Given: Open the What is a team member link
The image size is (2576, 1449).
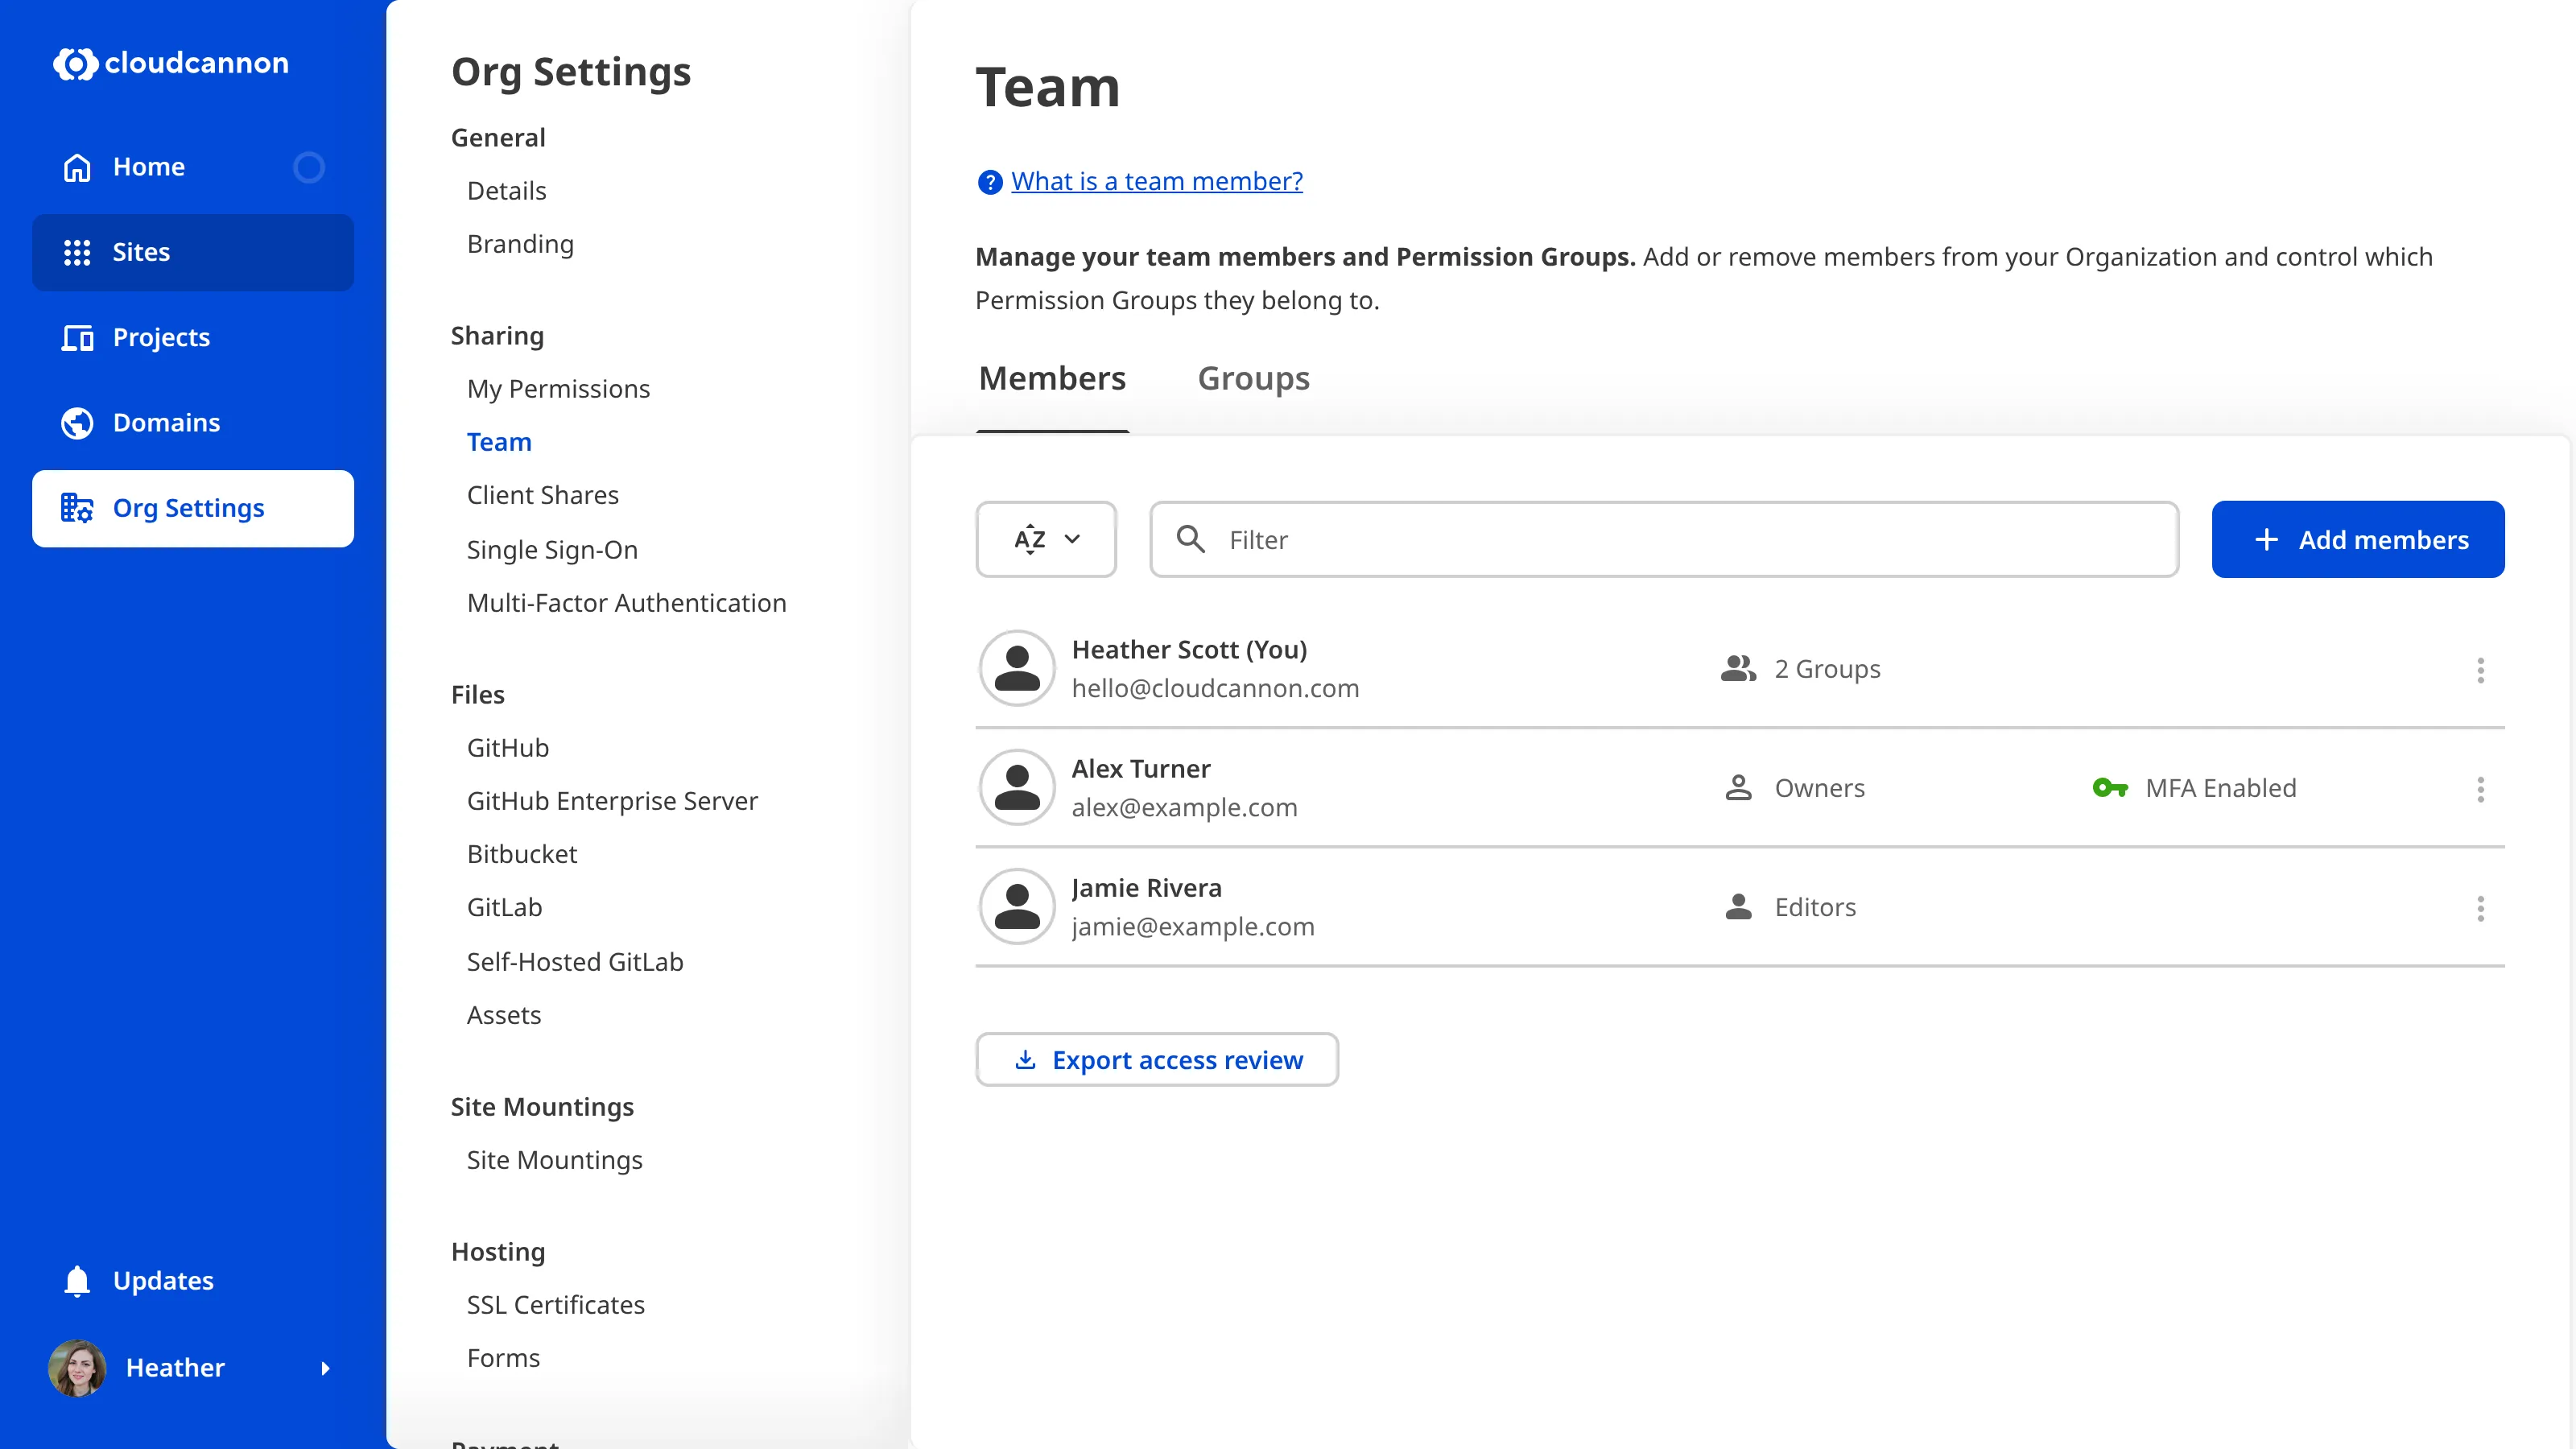Looking at the screenshot, I should (1156, 181).
